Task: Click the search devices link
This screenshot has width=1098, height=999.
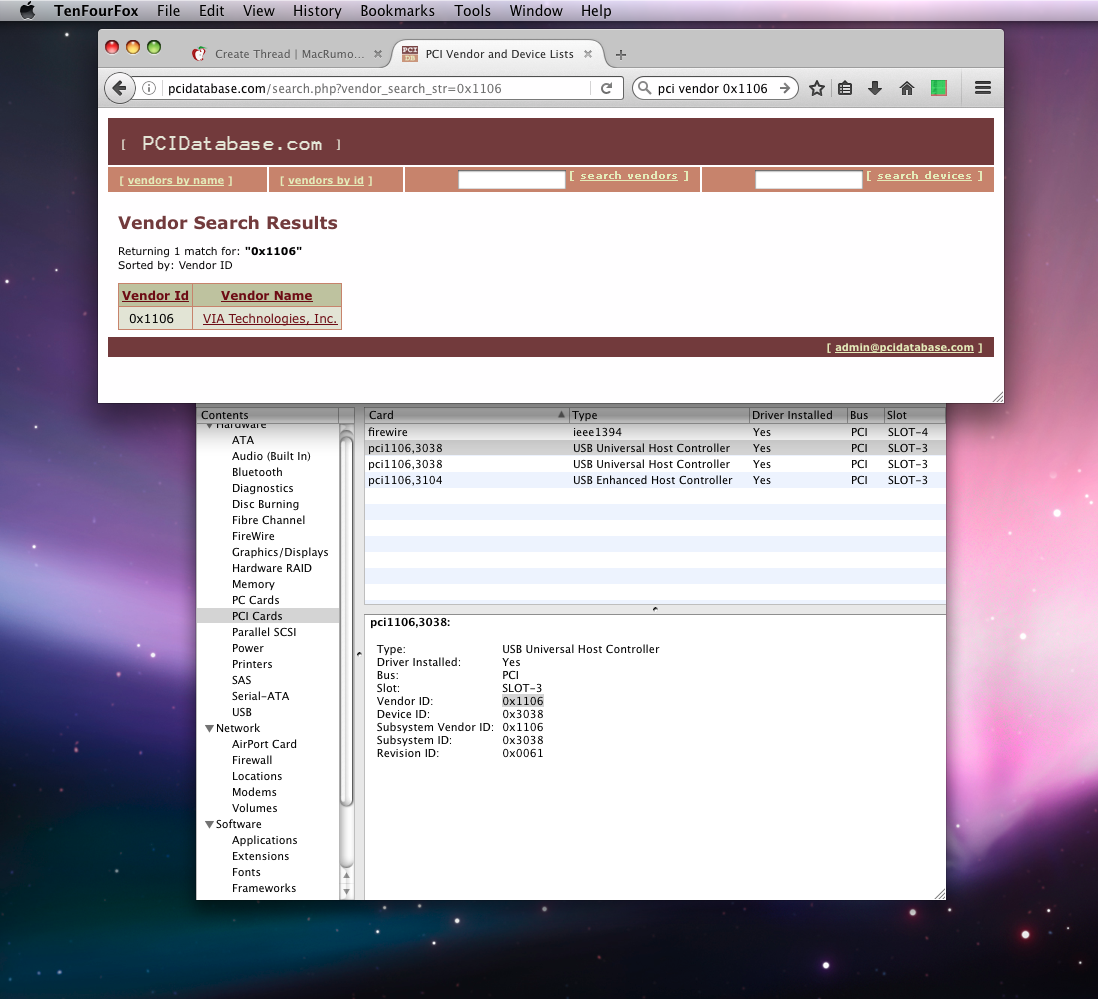Action: click(924, 176)
